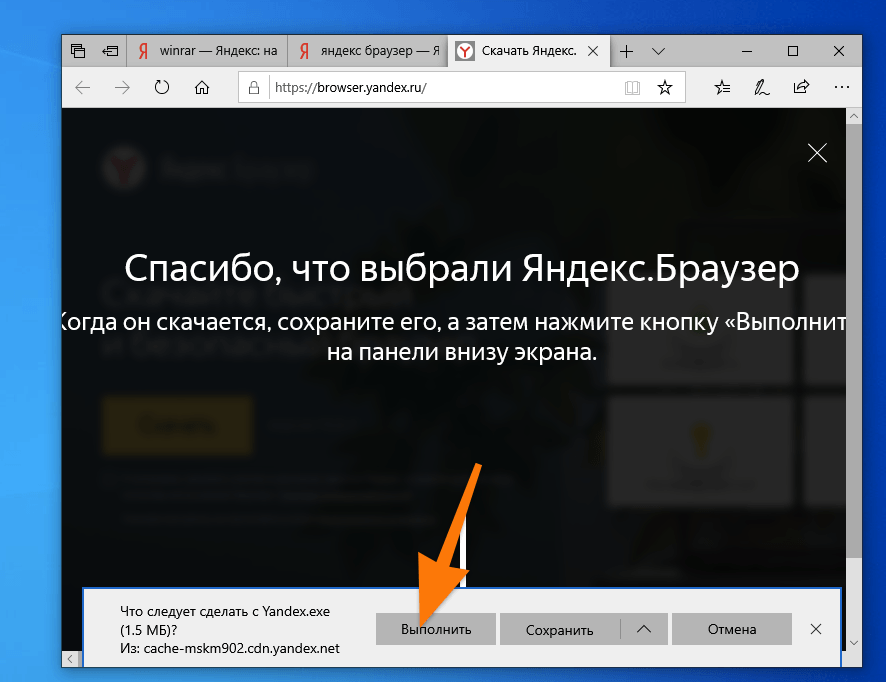Switch to the яндекс браузер tab
Screen dimensions: 886x682
368,51
